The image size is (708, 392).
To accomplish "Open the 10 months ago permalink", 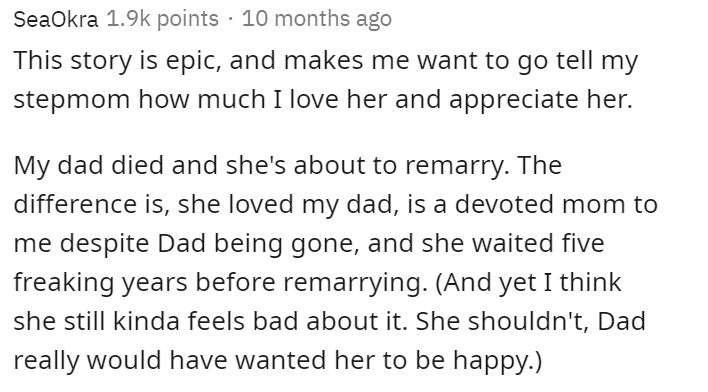I will click(317, 19).
